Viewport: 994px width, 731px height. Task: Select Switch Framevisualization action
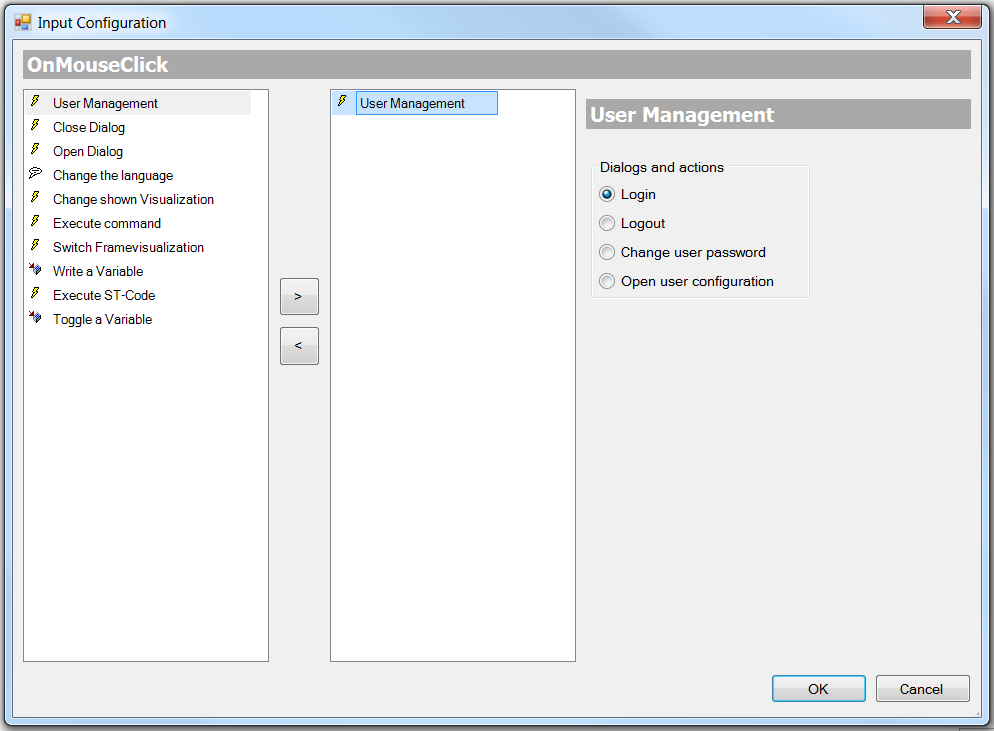128,248
